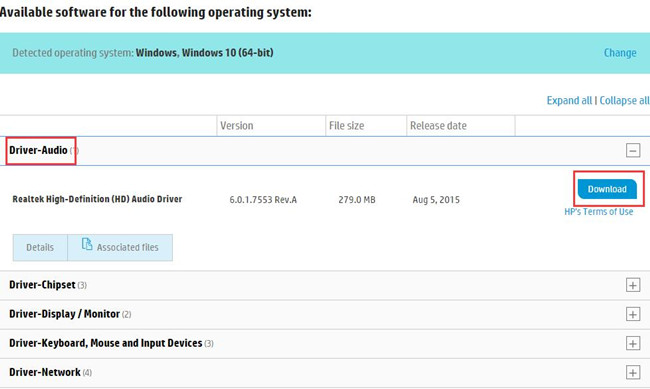The height and width of the screenshot is (389, 650).
Task: Click the Collapse all link
Action: point(624,101)
